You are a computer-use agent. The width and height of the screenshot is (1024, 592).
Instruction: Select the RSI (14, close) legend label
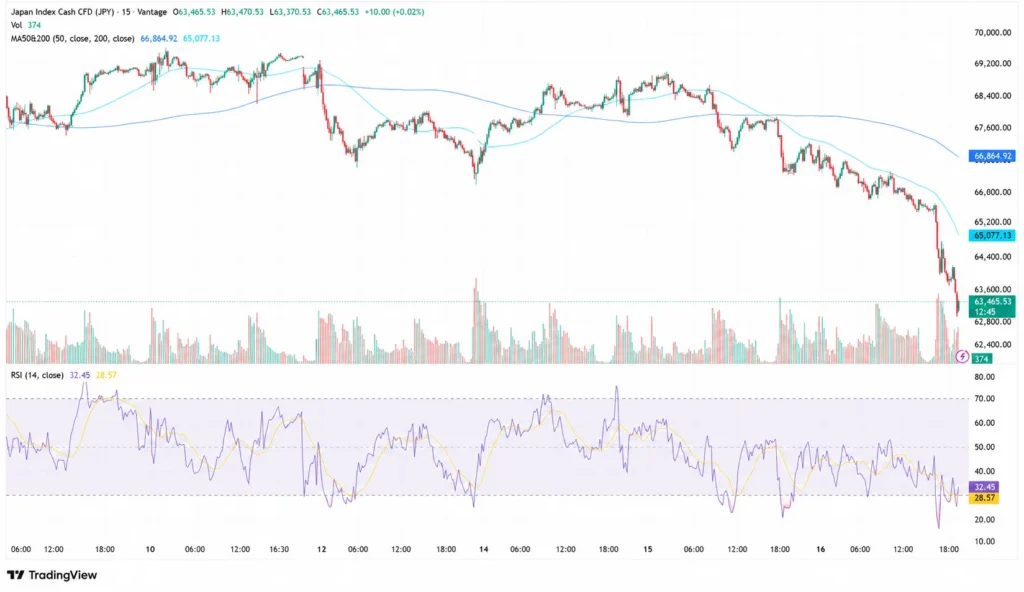click(x=37, y=375)
